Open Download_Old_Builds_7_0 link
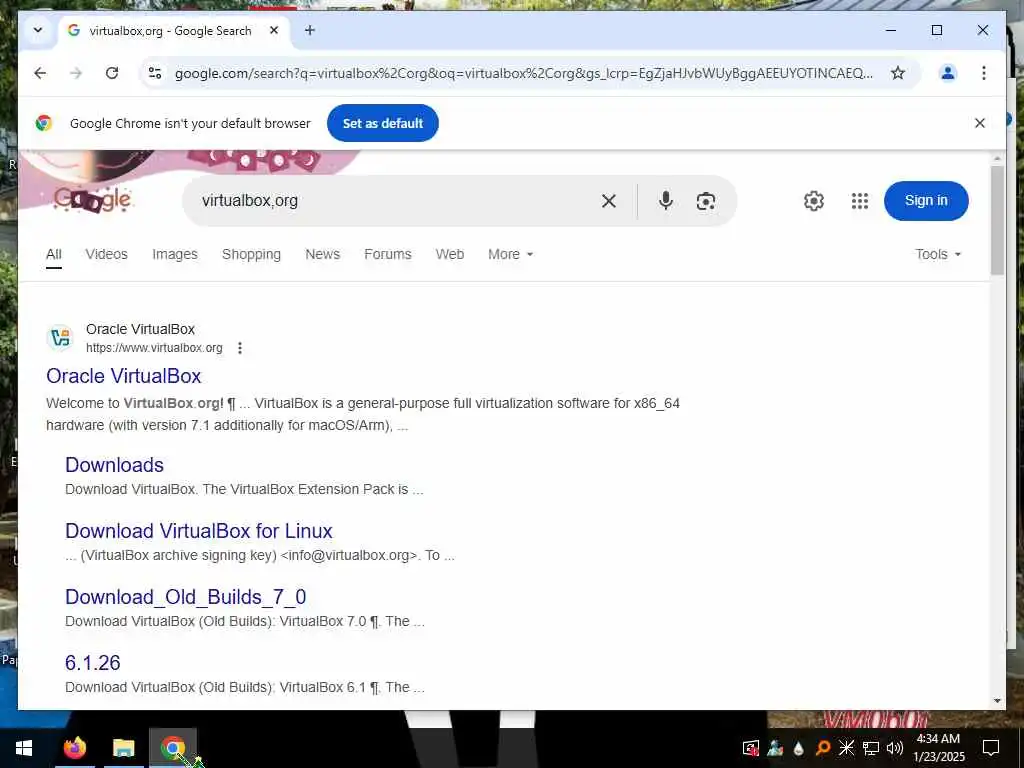This screenshot has width=1024, height=768. [x=185, y=597]
